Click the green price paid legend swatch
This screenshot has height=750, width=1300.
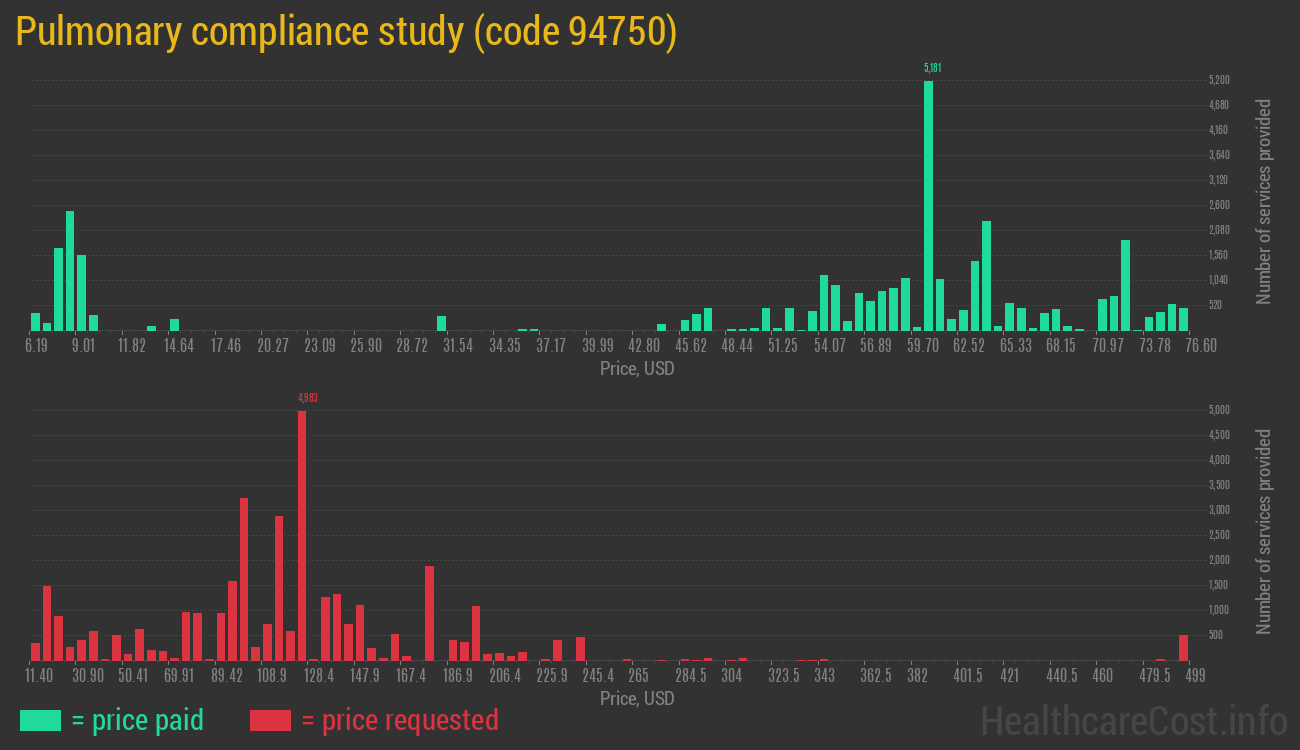tap(39, 720)
